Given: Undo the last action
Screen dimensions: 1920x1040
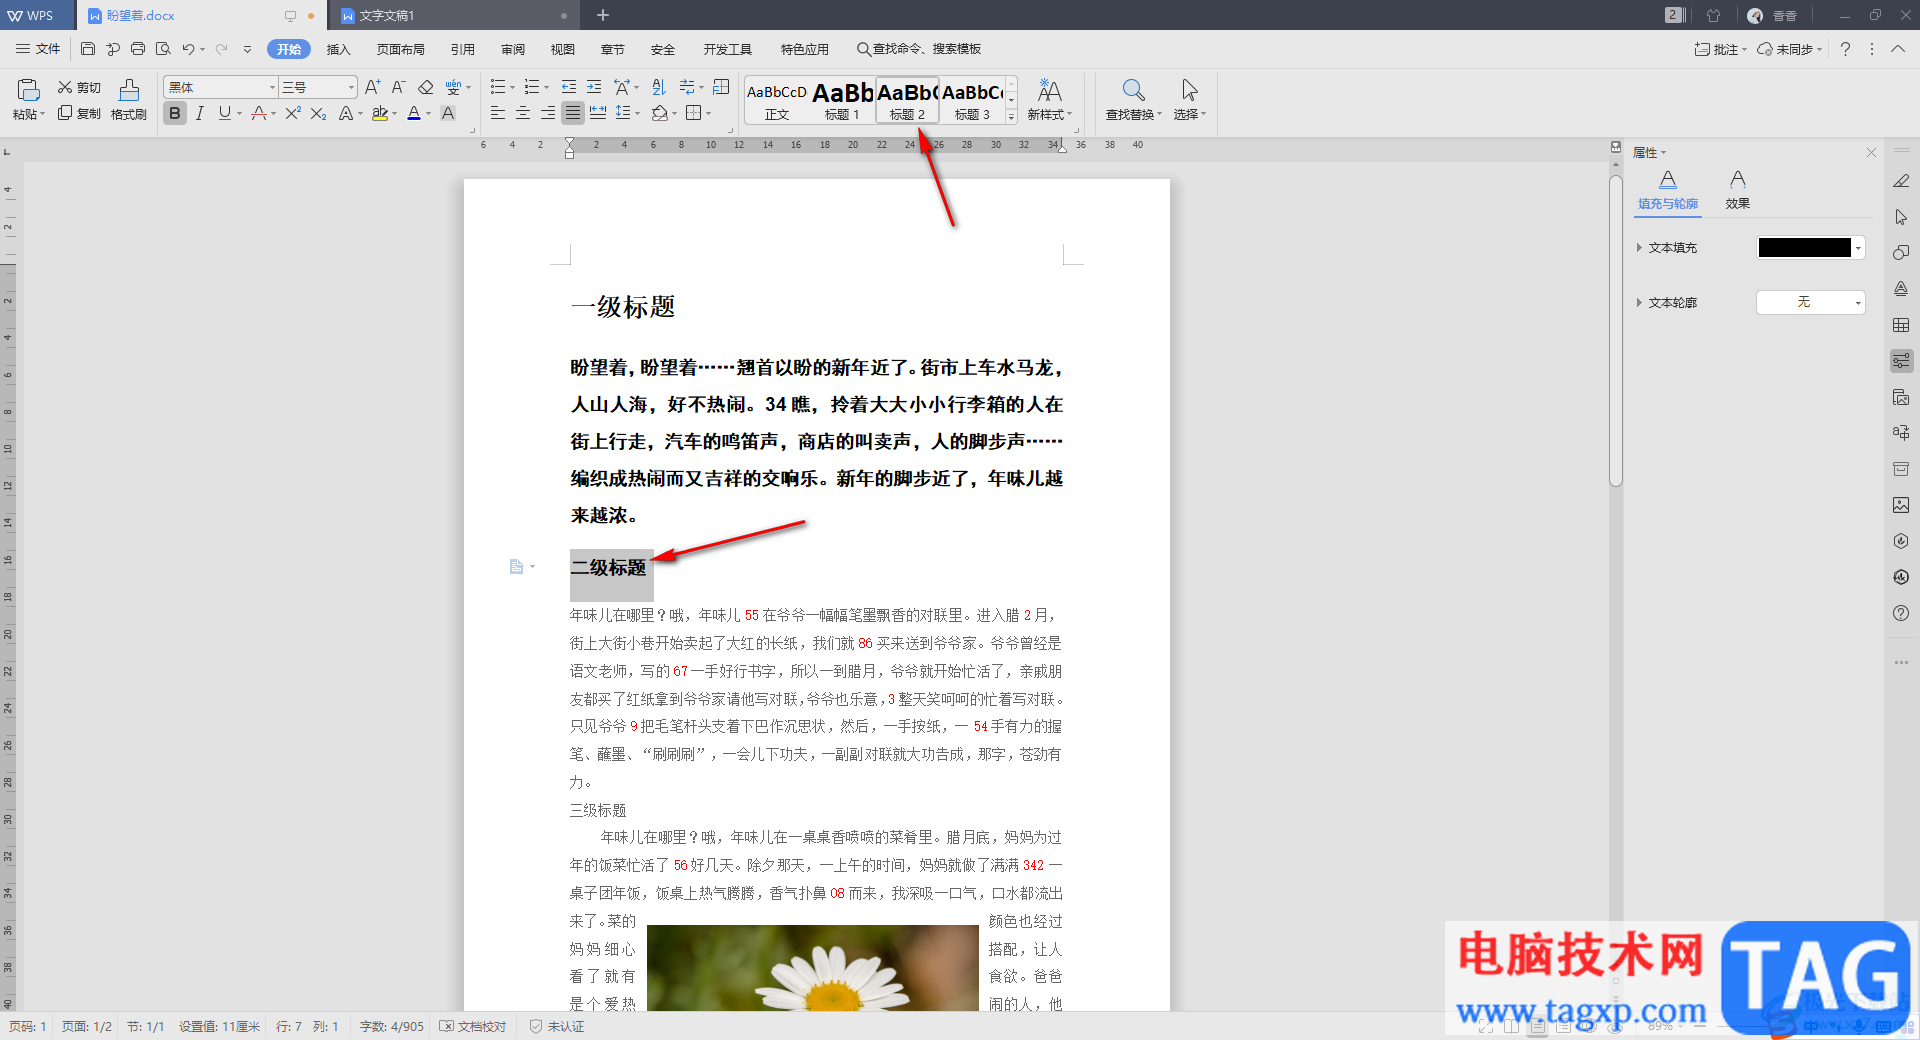Looking at the screenshot, I should [188, 48].
